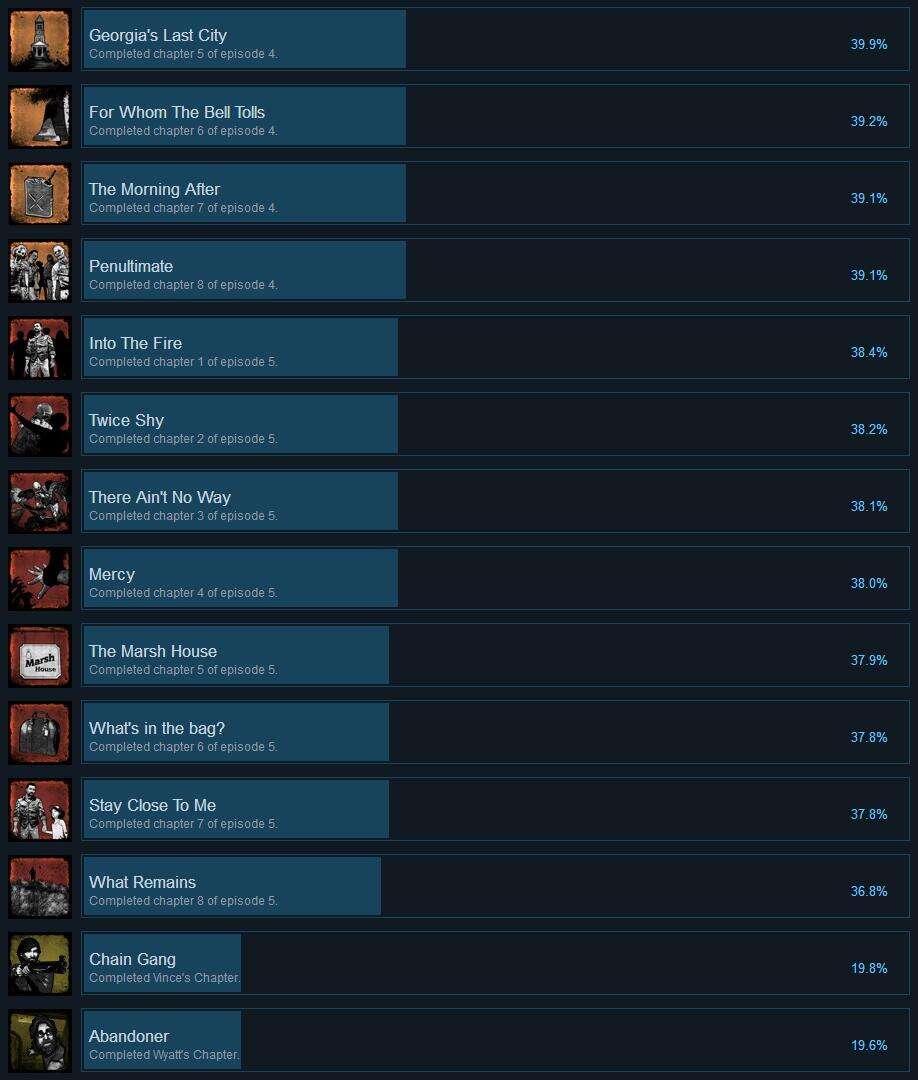Click the What Remains achievement thumbnail
The height and width of the screenshot is (1080, 918).
click(x=40, y=887)
